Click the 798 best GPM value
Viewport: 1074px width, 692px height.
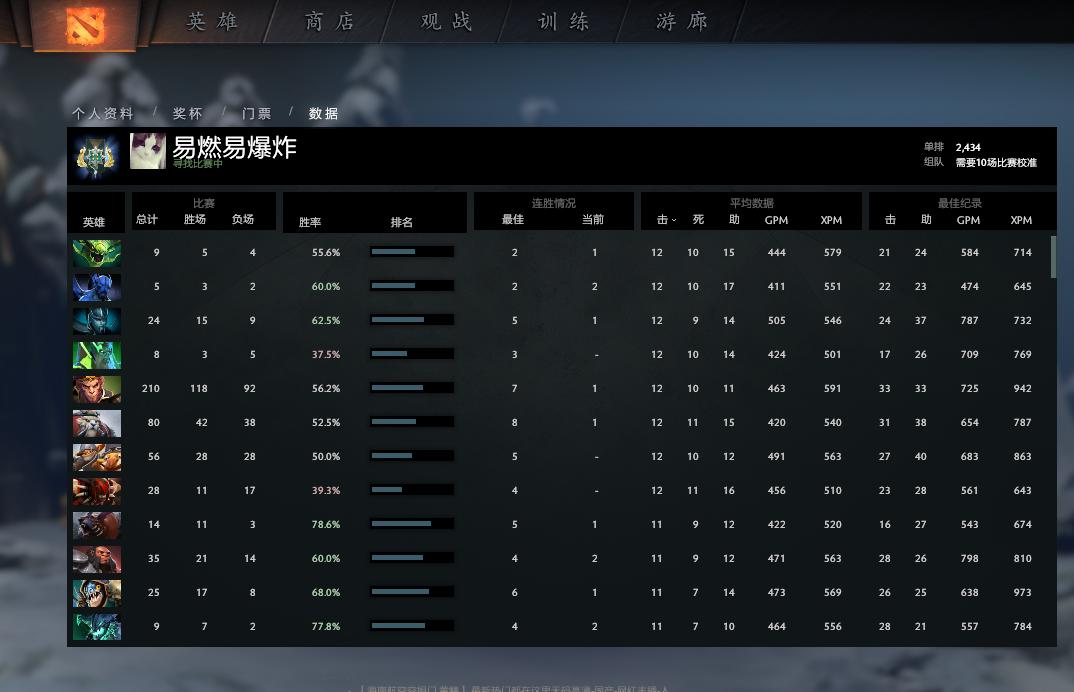point(969,558)
